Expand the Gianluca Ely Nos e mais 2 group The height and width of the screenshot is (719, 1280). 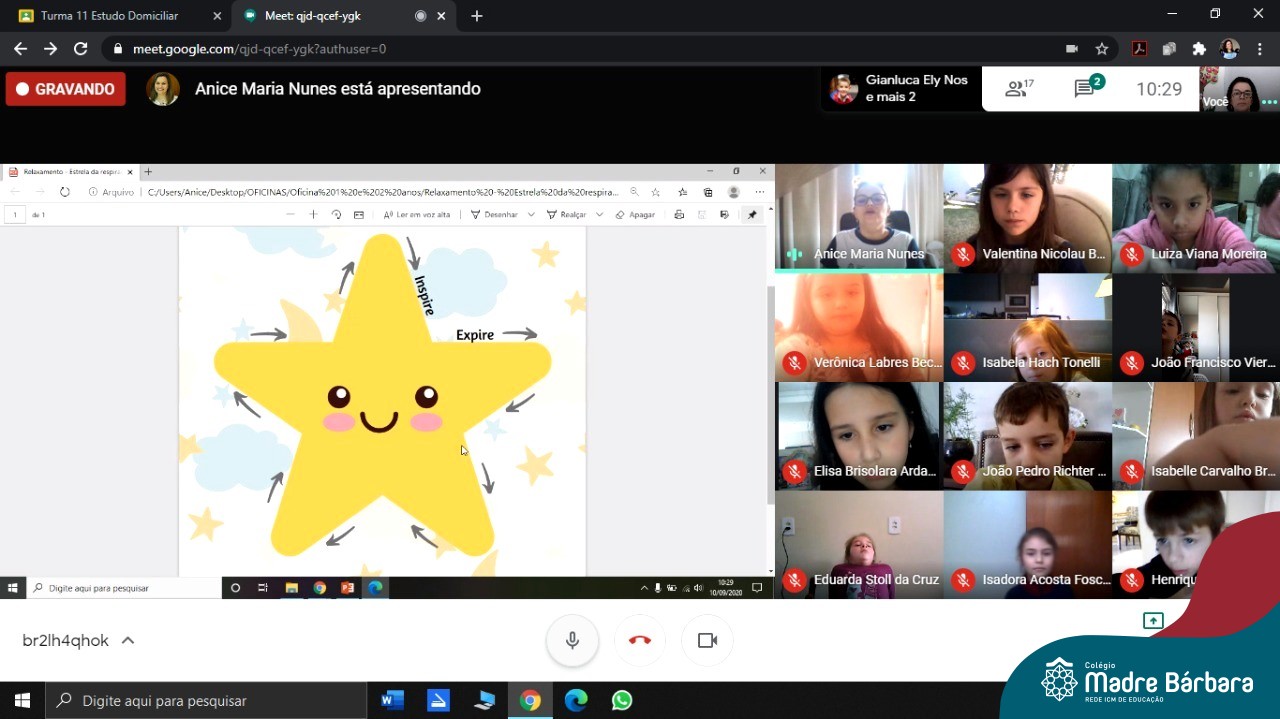click(899, 89)
